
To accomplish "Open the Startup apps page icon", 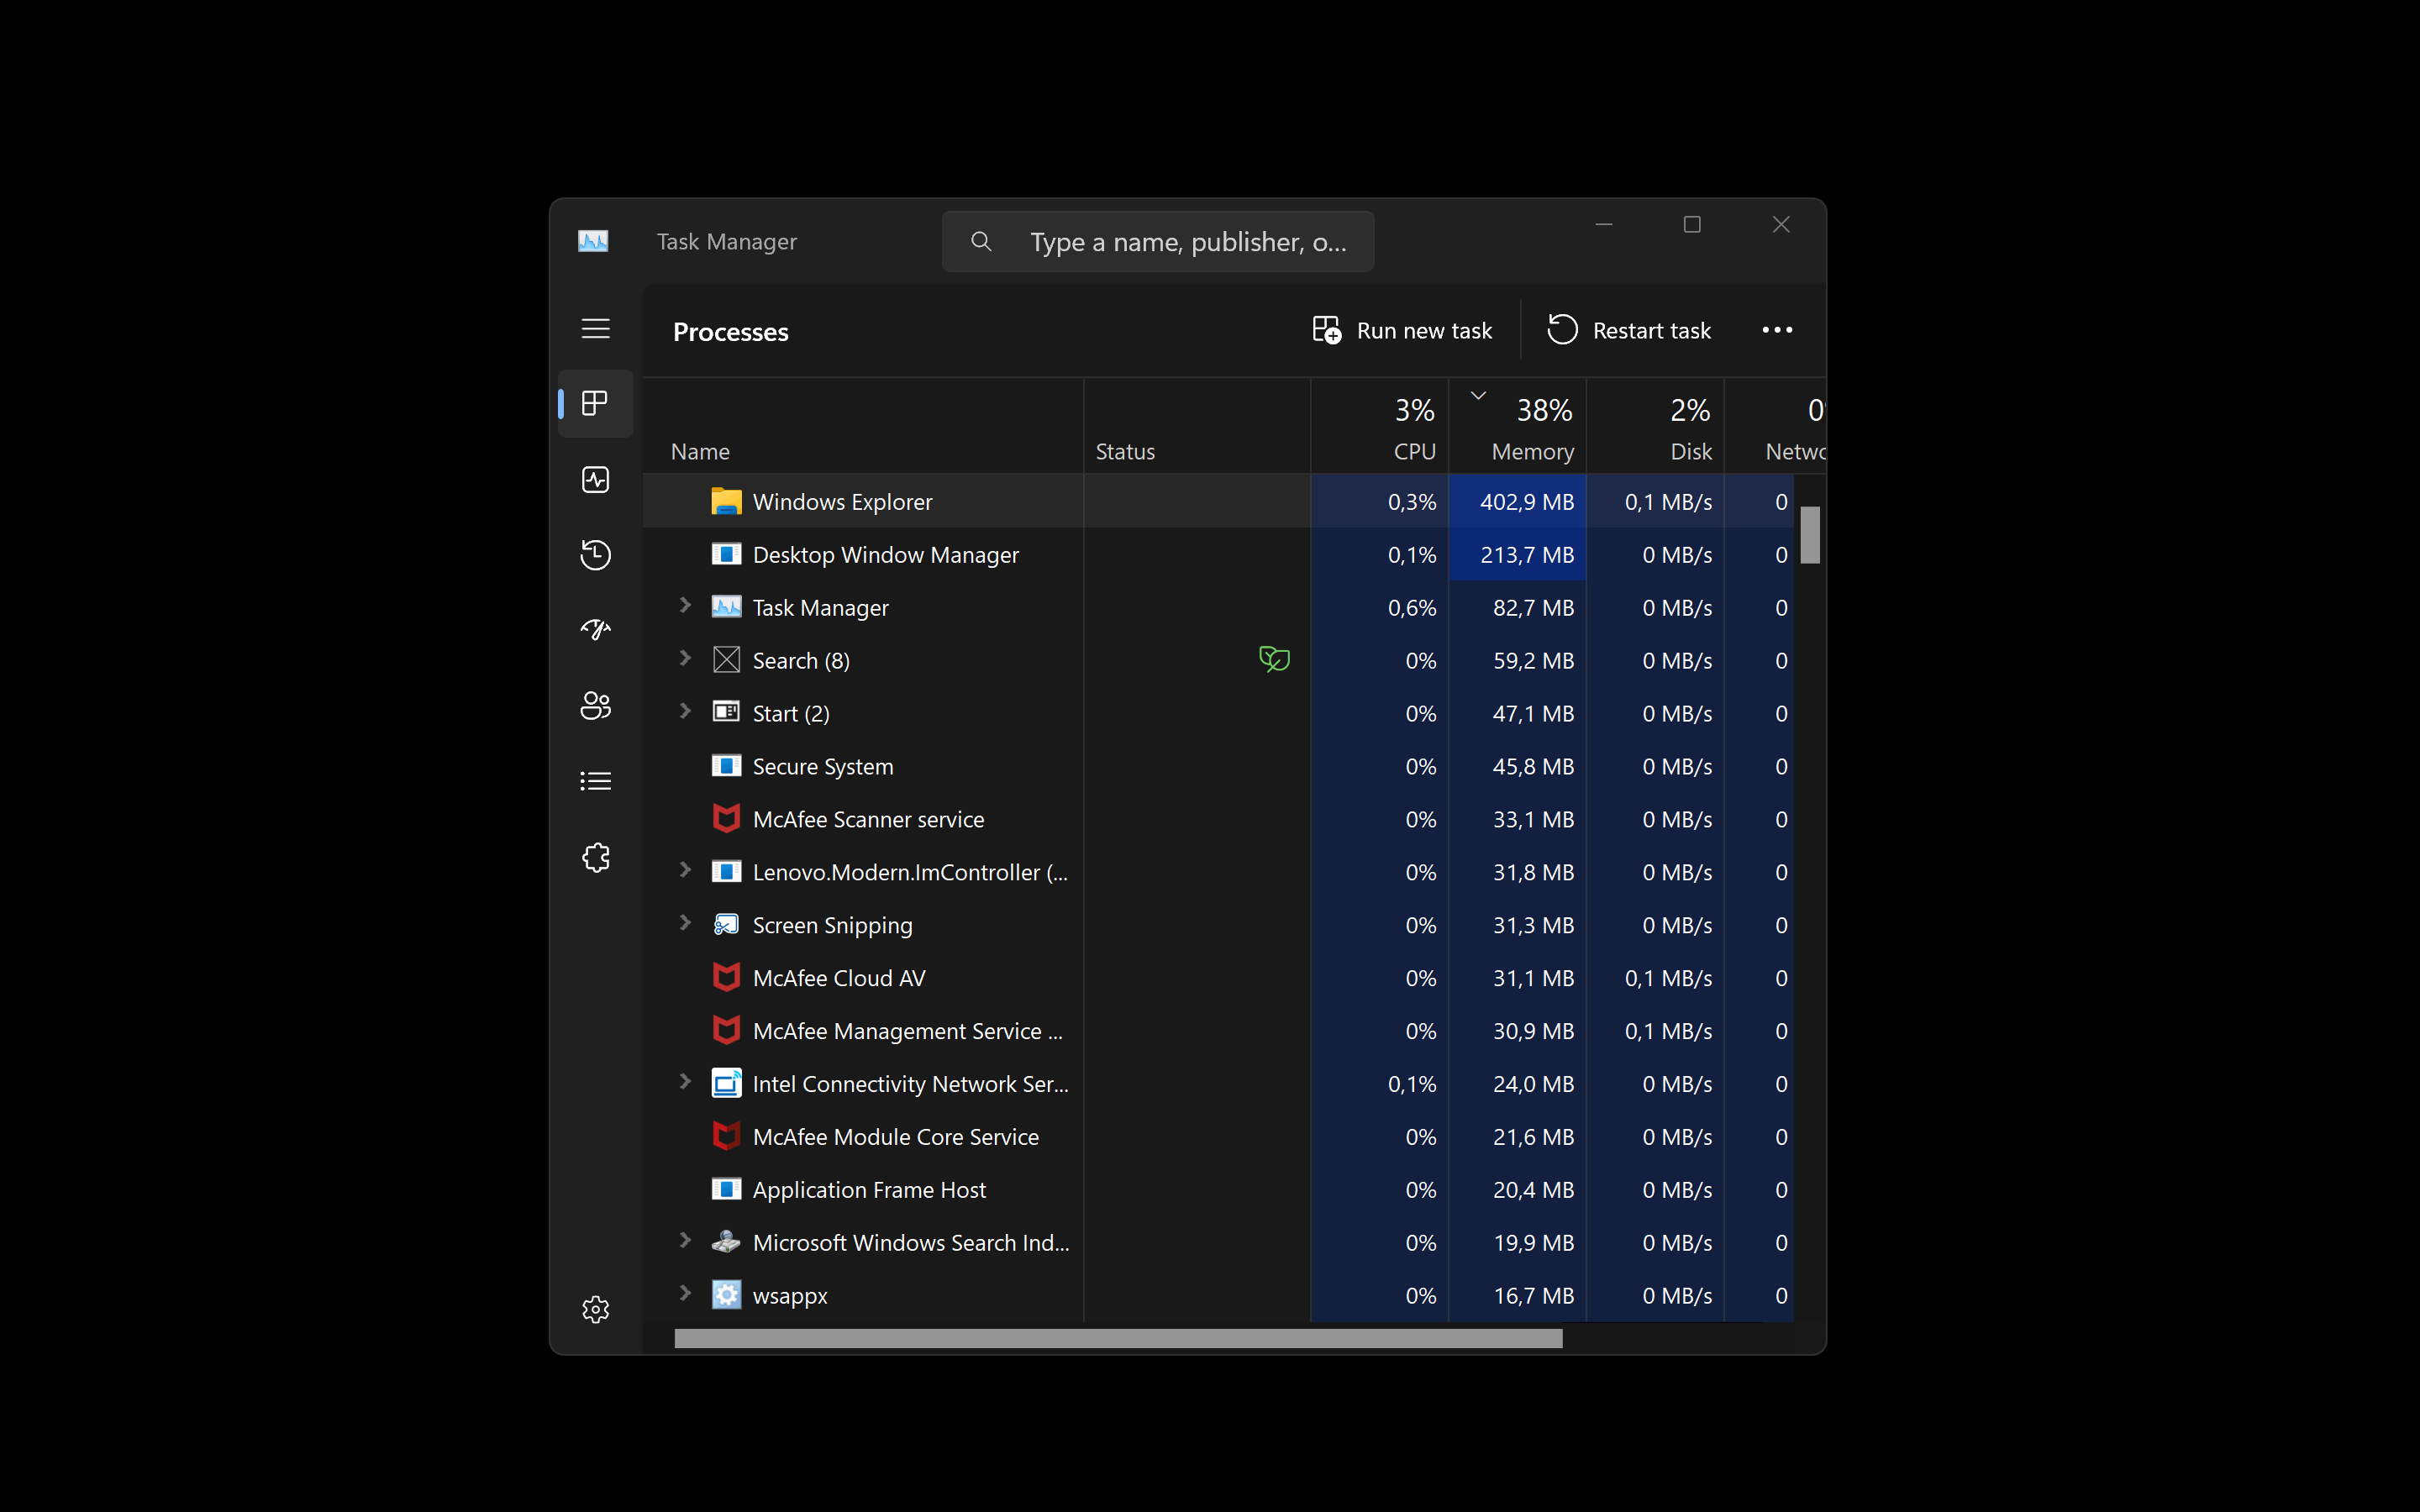I will [x=595, y=630].
